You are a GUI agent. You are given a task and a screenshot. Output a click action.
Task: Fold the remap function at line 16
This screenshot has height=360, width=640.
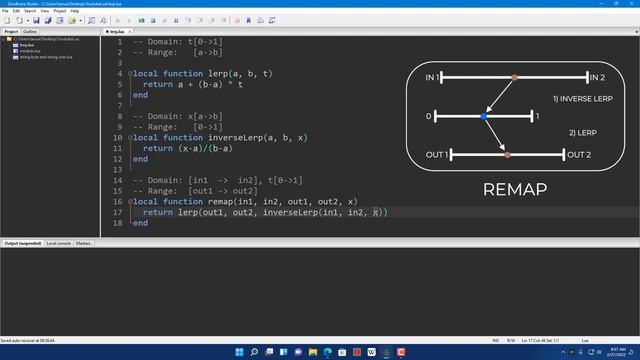(130, 202)
